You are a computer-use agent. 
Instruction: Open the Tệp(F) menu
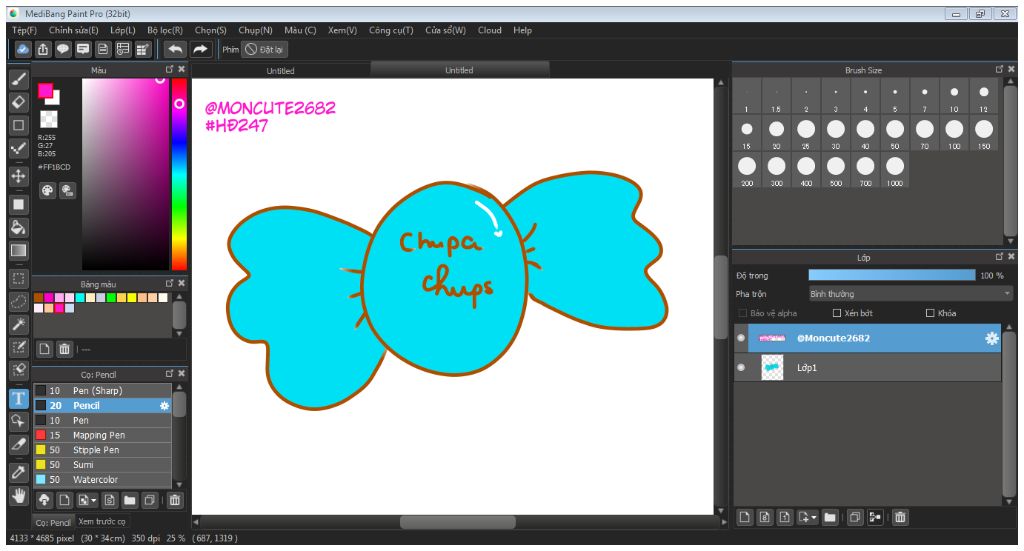pyautogui.click(x=24, y=30)
